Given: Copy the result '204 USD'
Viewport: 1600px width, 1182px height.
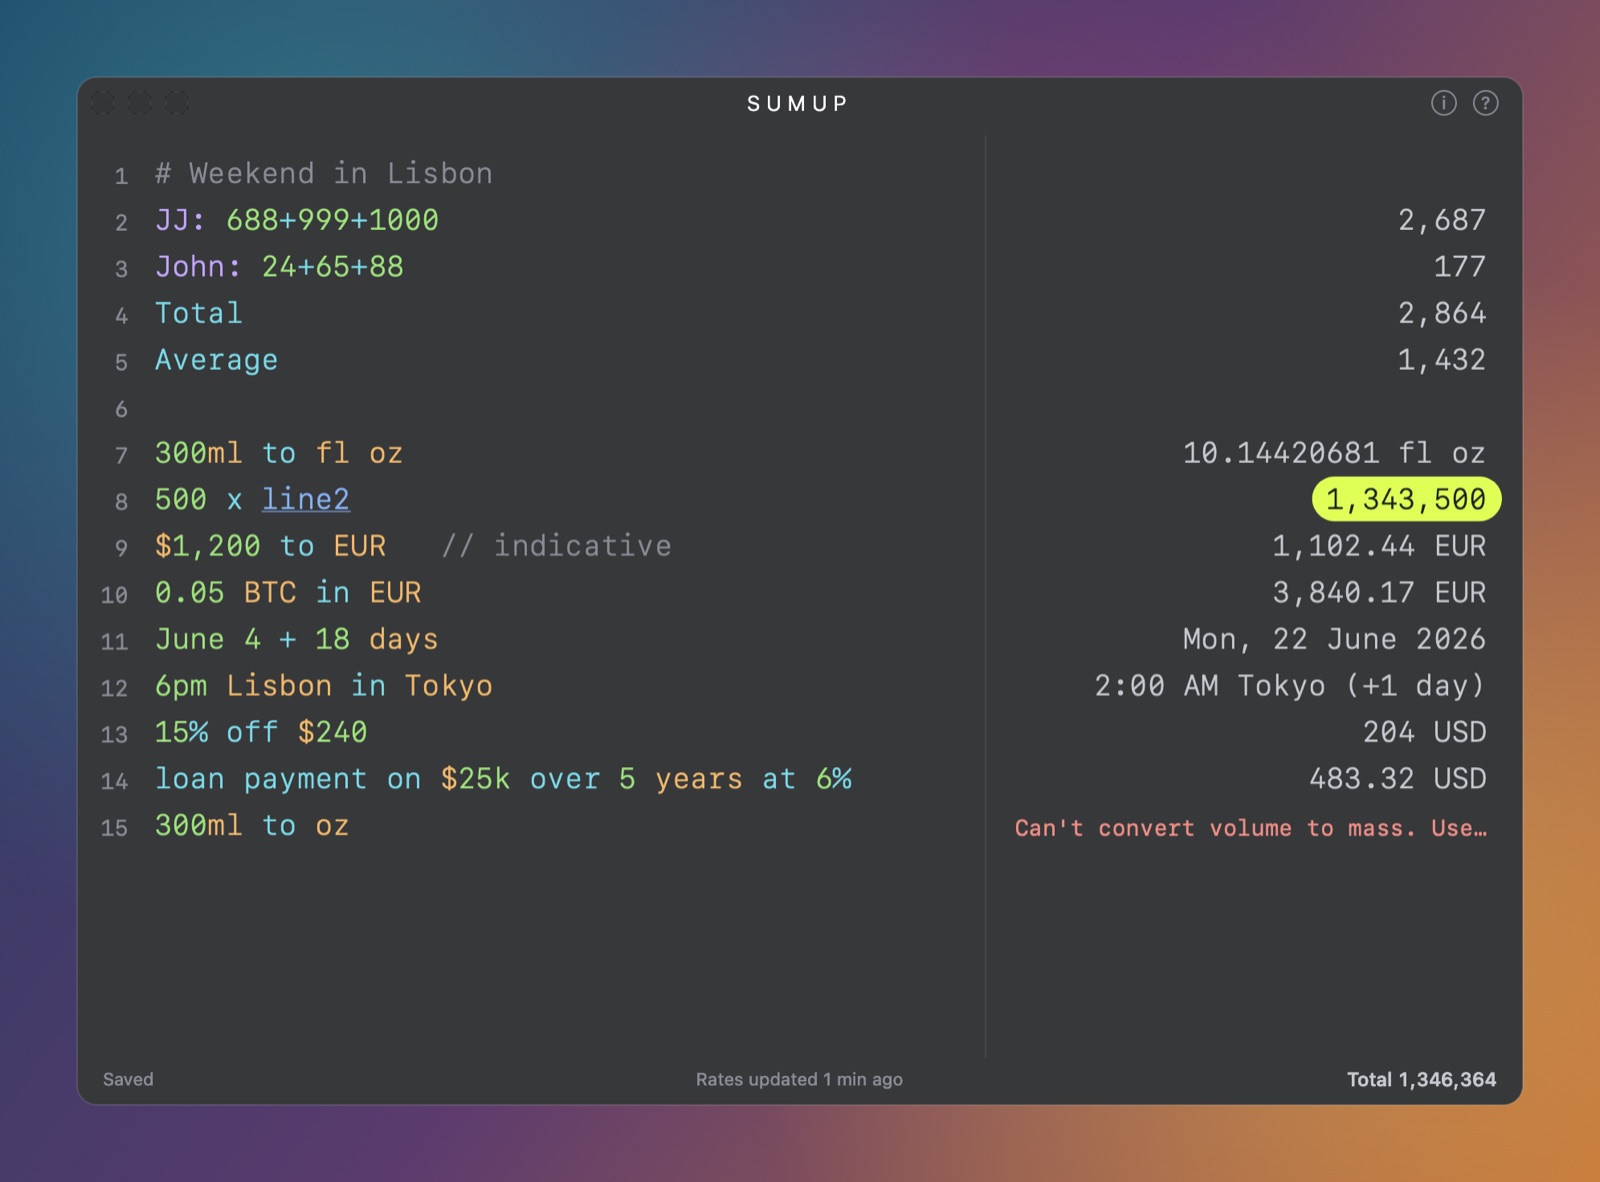Looking at the screenshot, I should click(x=1424, y=732).
